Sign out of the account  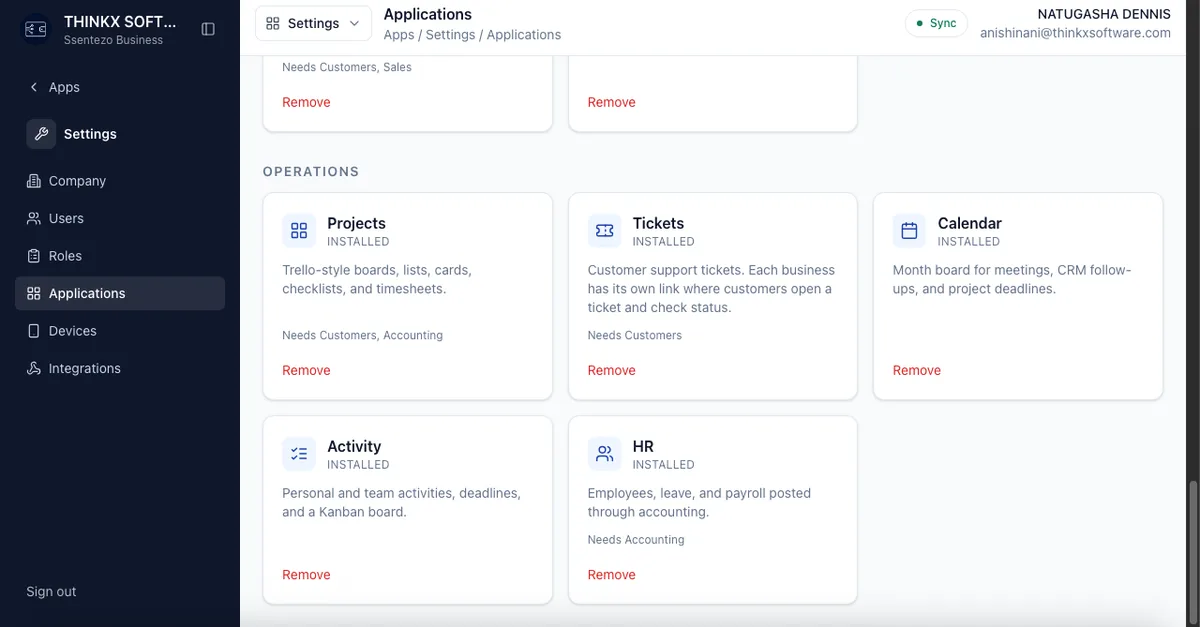coord(51,591)
